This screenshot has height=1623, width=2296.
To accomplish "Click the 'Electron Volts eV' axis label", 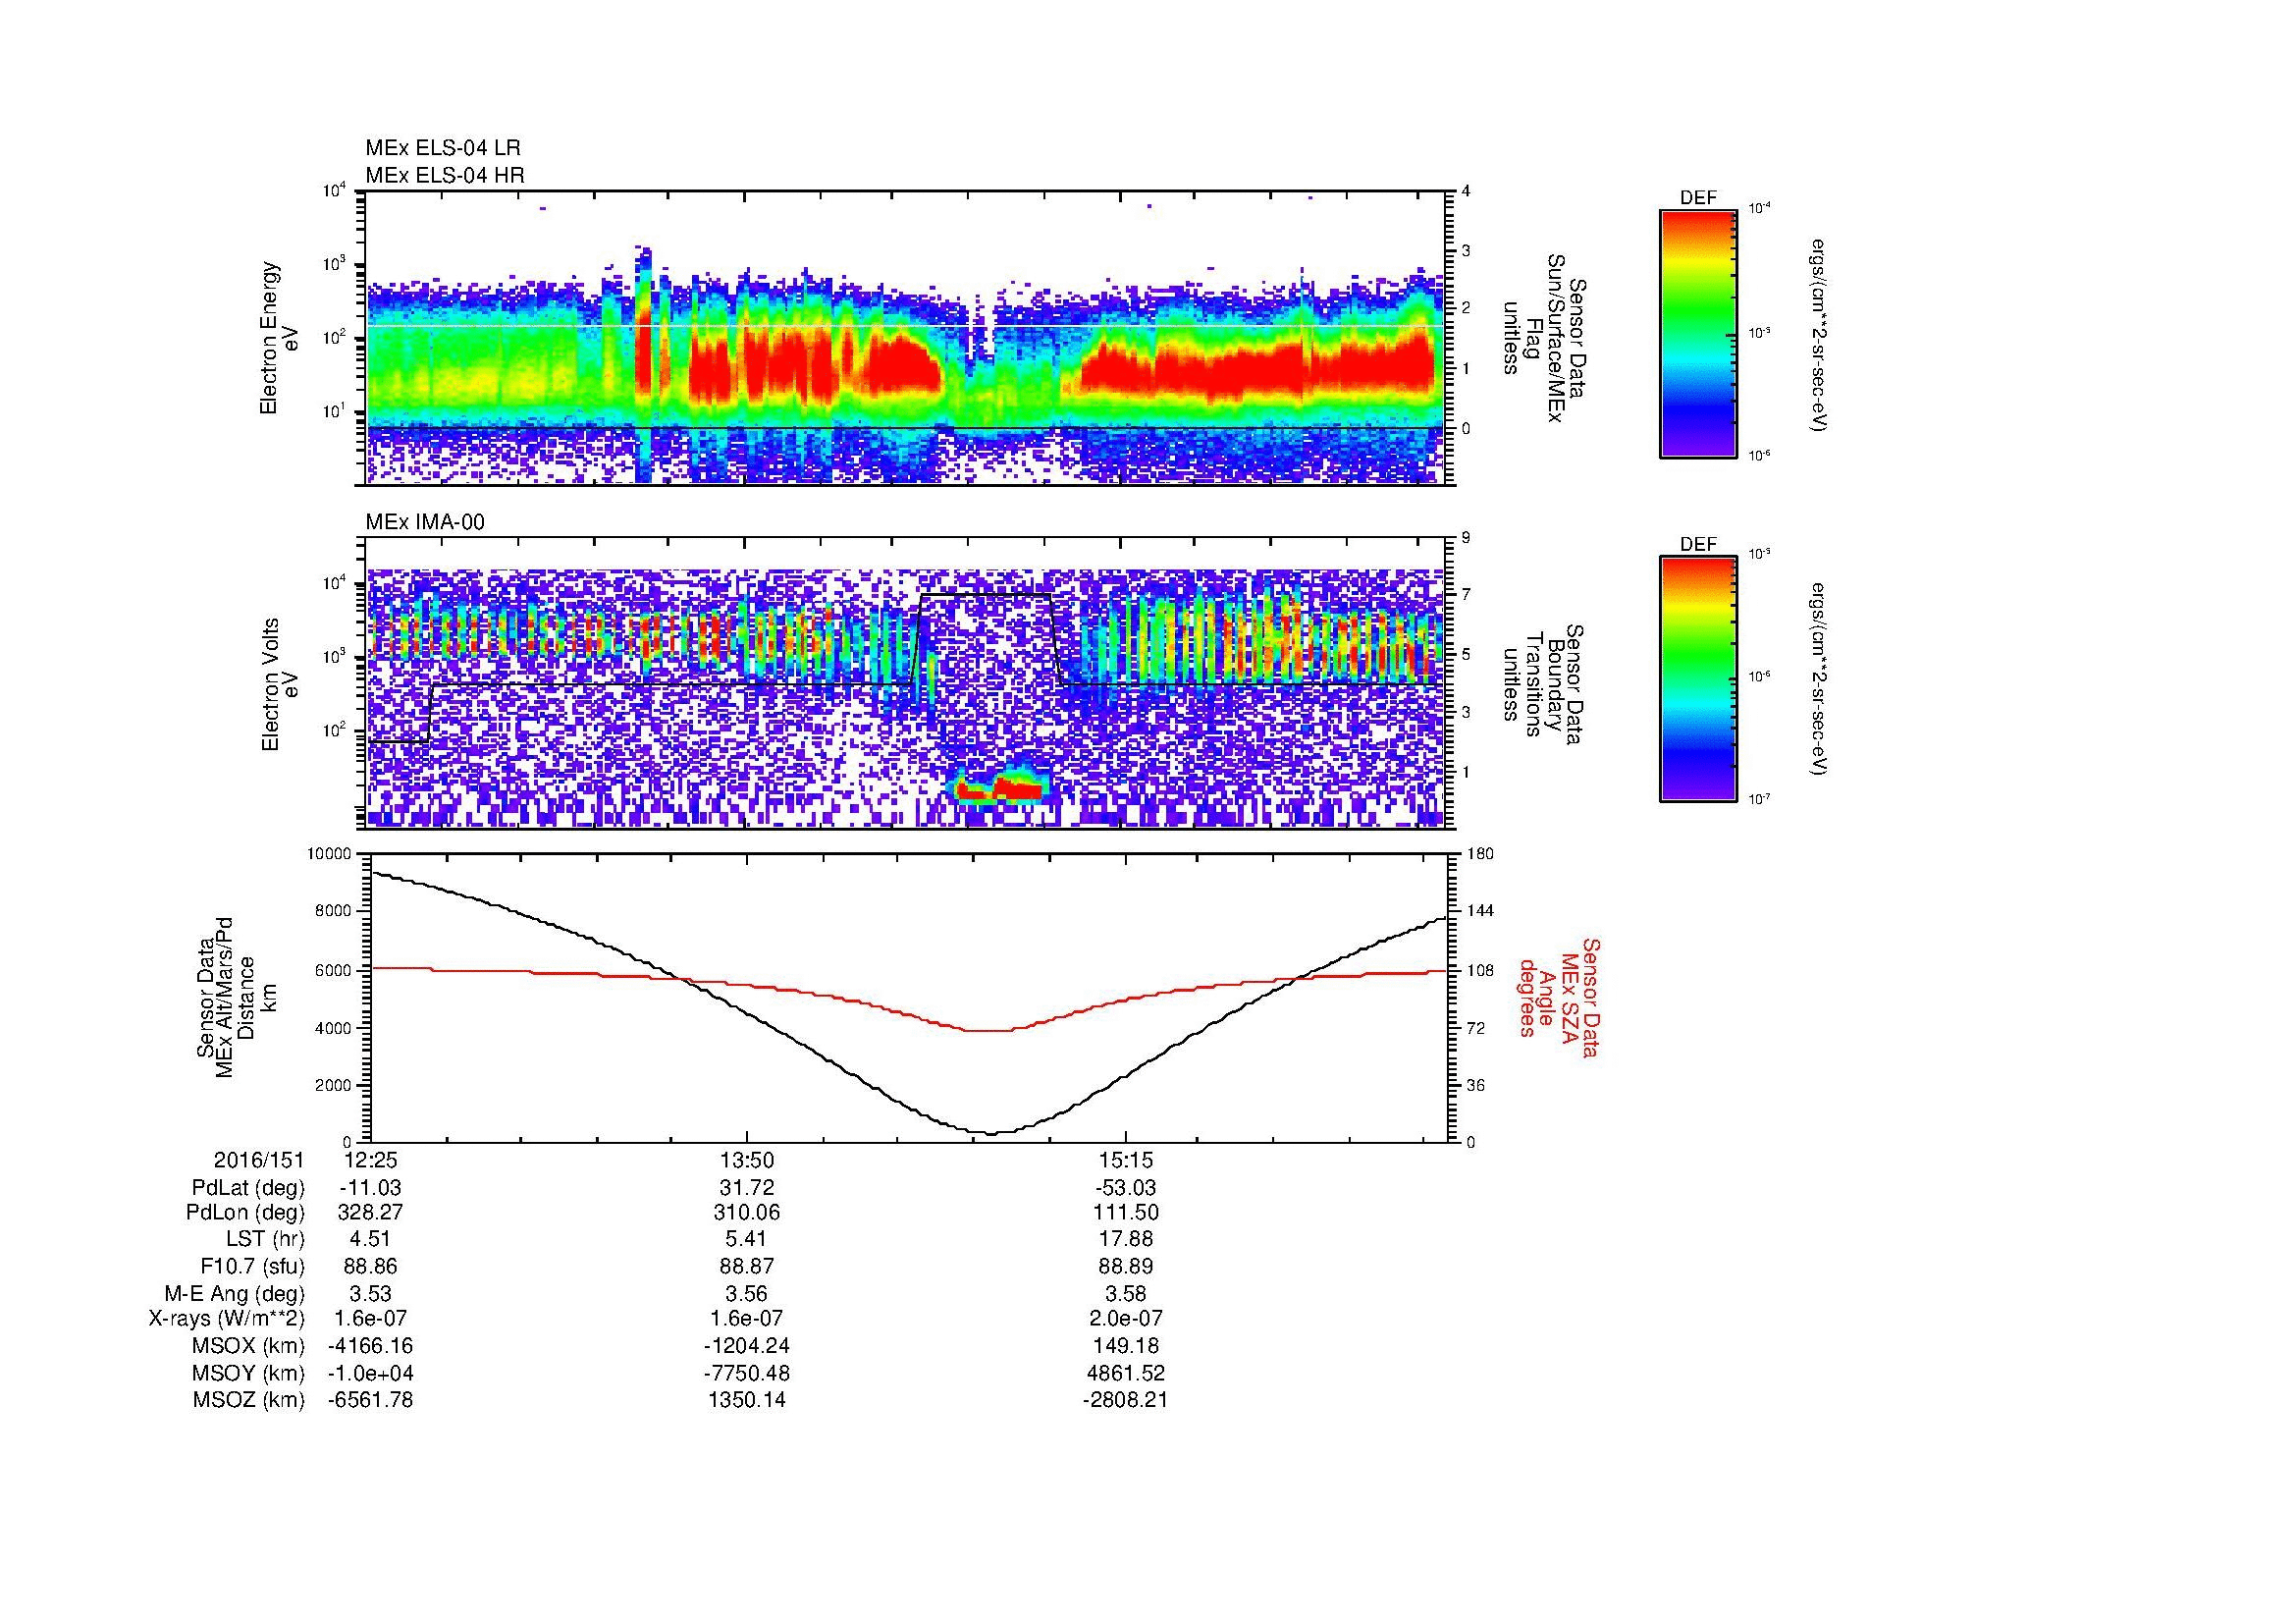I will tap(281, 684).
